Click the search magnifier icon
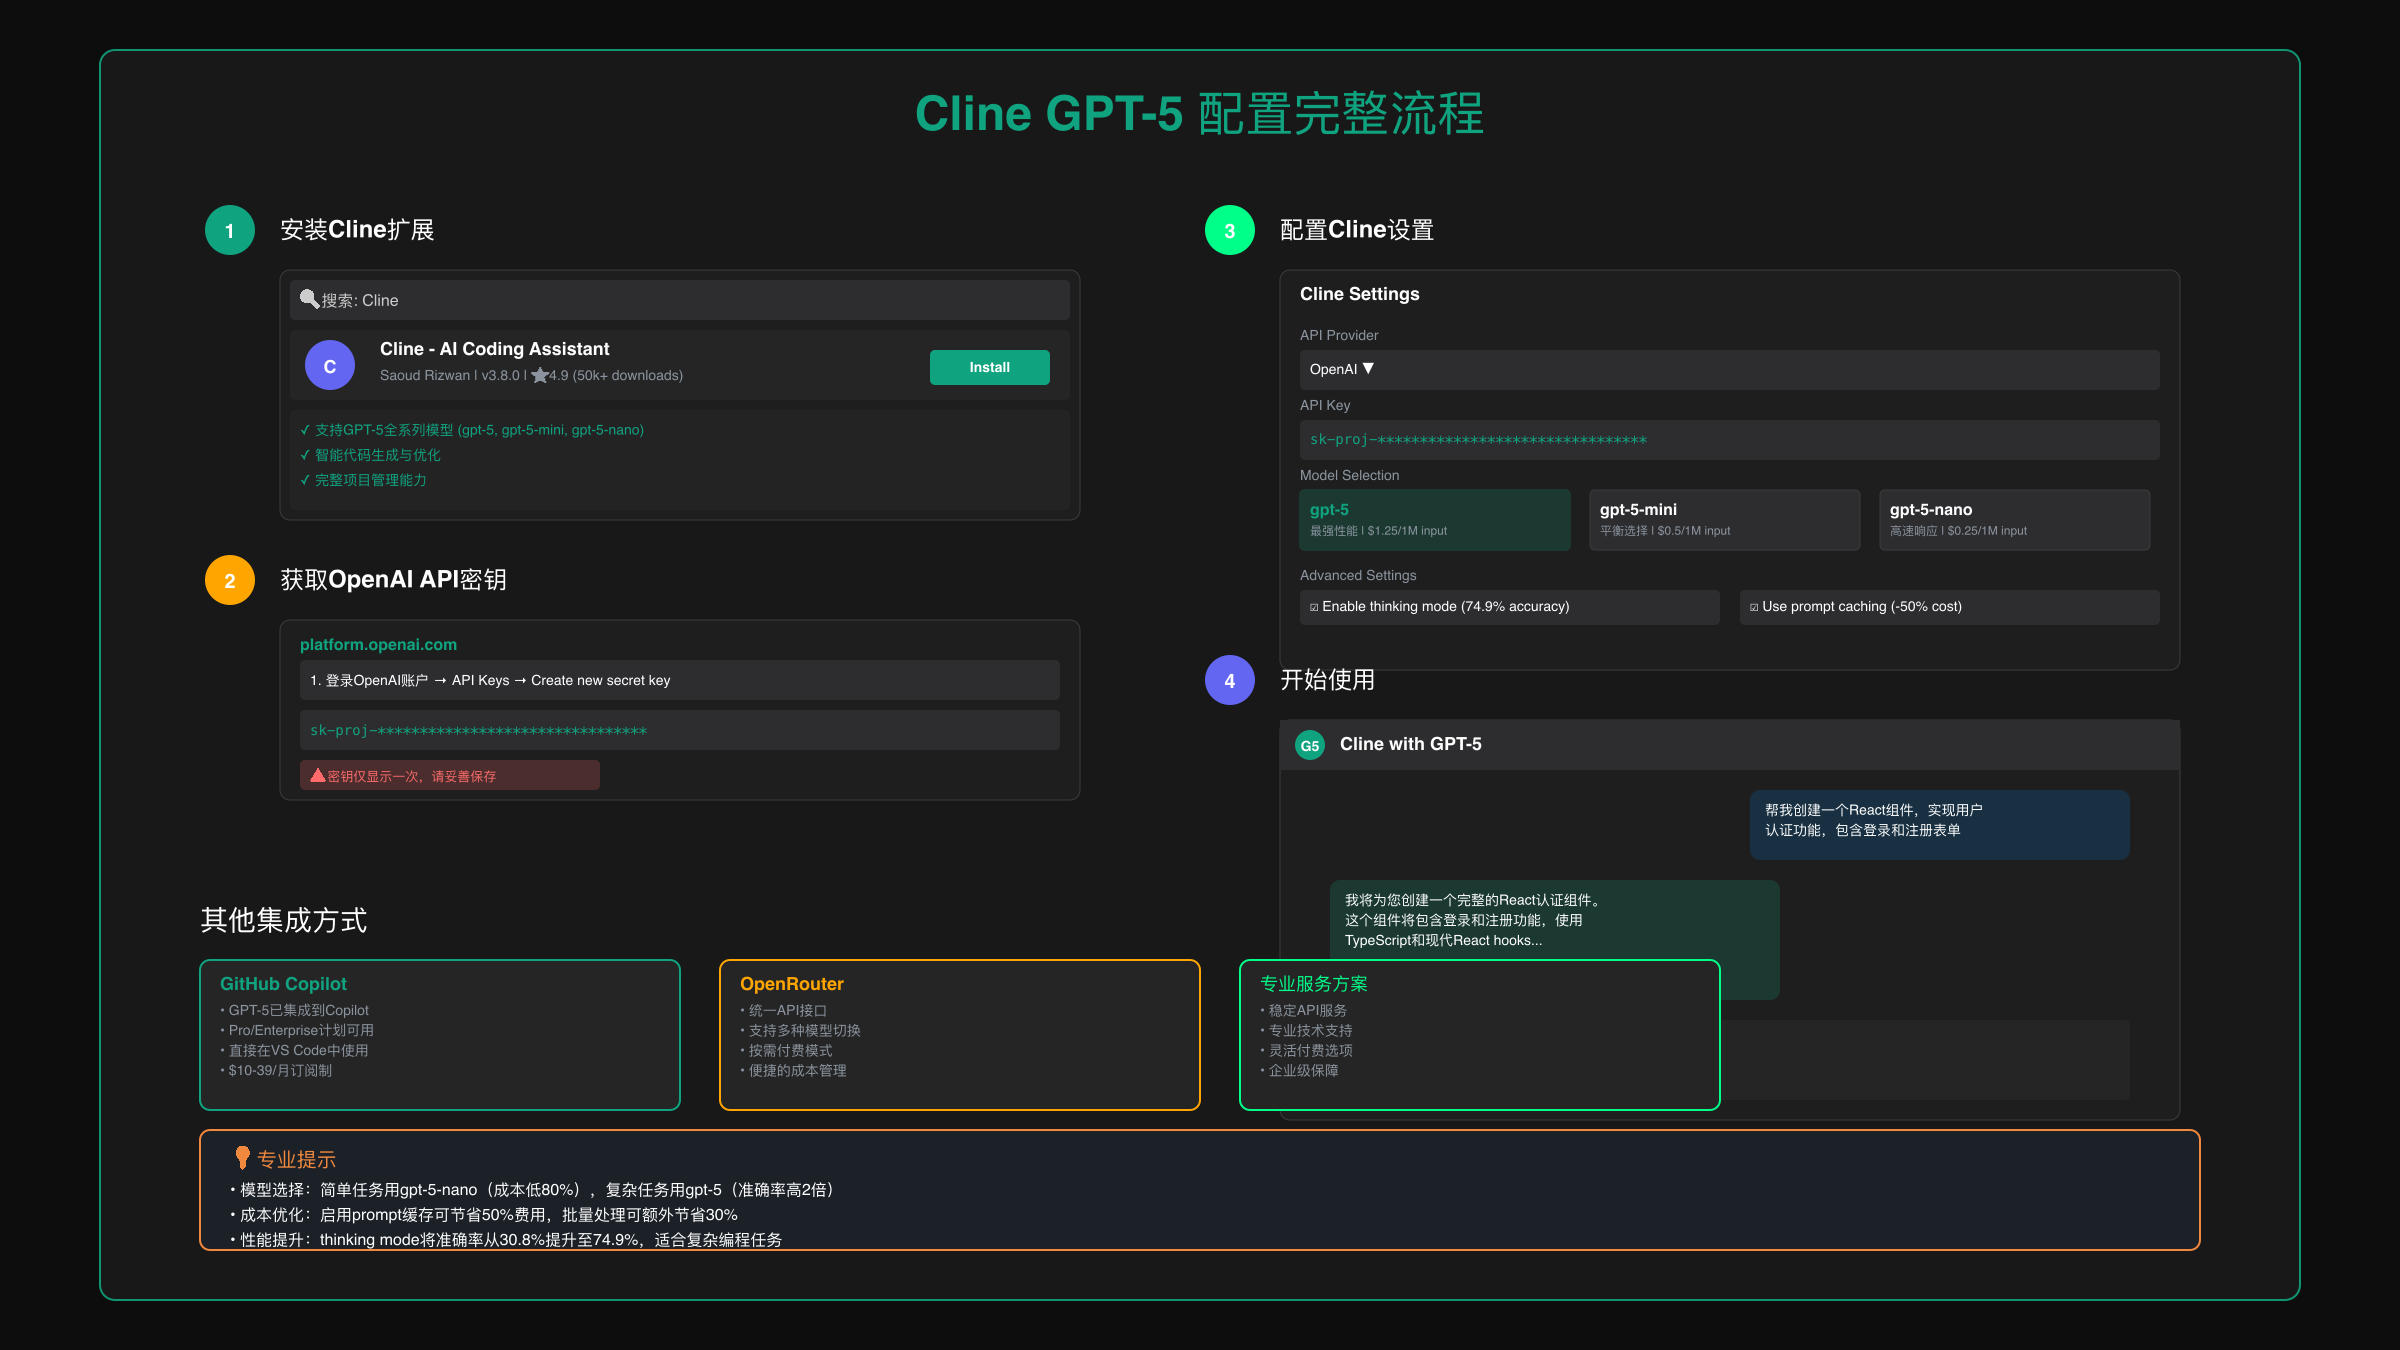Viewport: 2400px width, 1350px height. pos(310,299)
